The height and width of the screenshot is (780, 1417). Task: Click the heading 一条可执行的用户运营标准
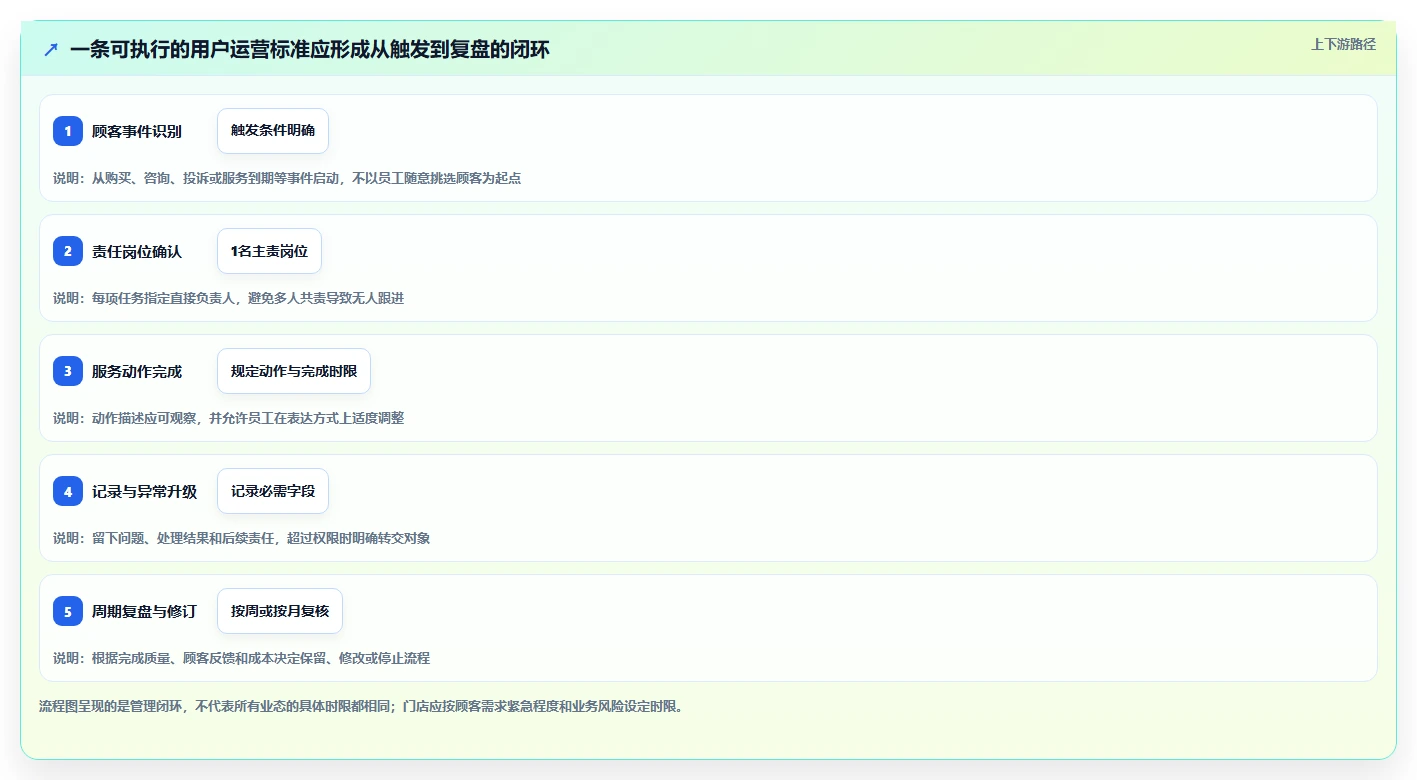[x=310, y=49]
